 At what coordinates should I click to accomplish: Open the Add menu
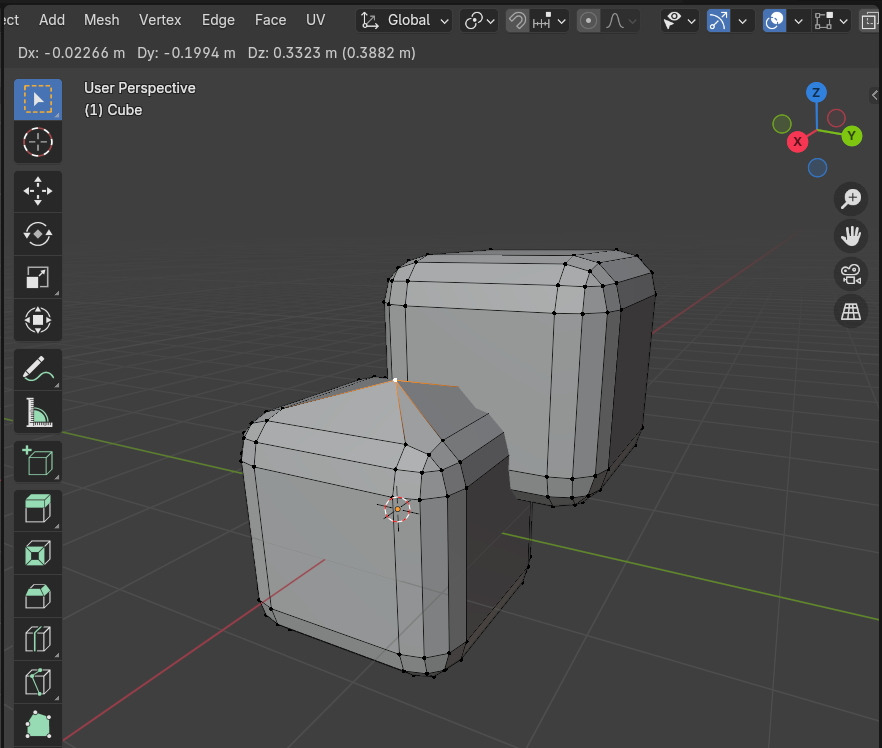click(x=52, y=20)
